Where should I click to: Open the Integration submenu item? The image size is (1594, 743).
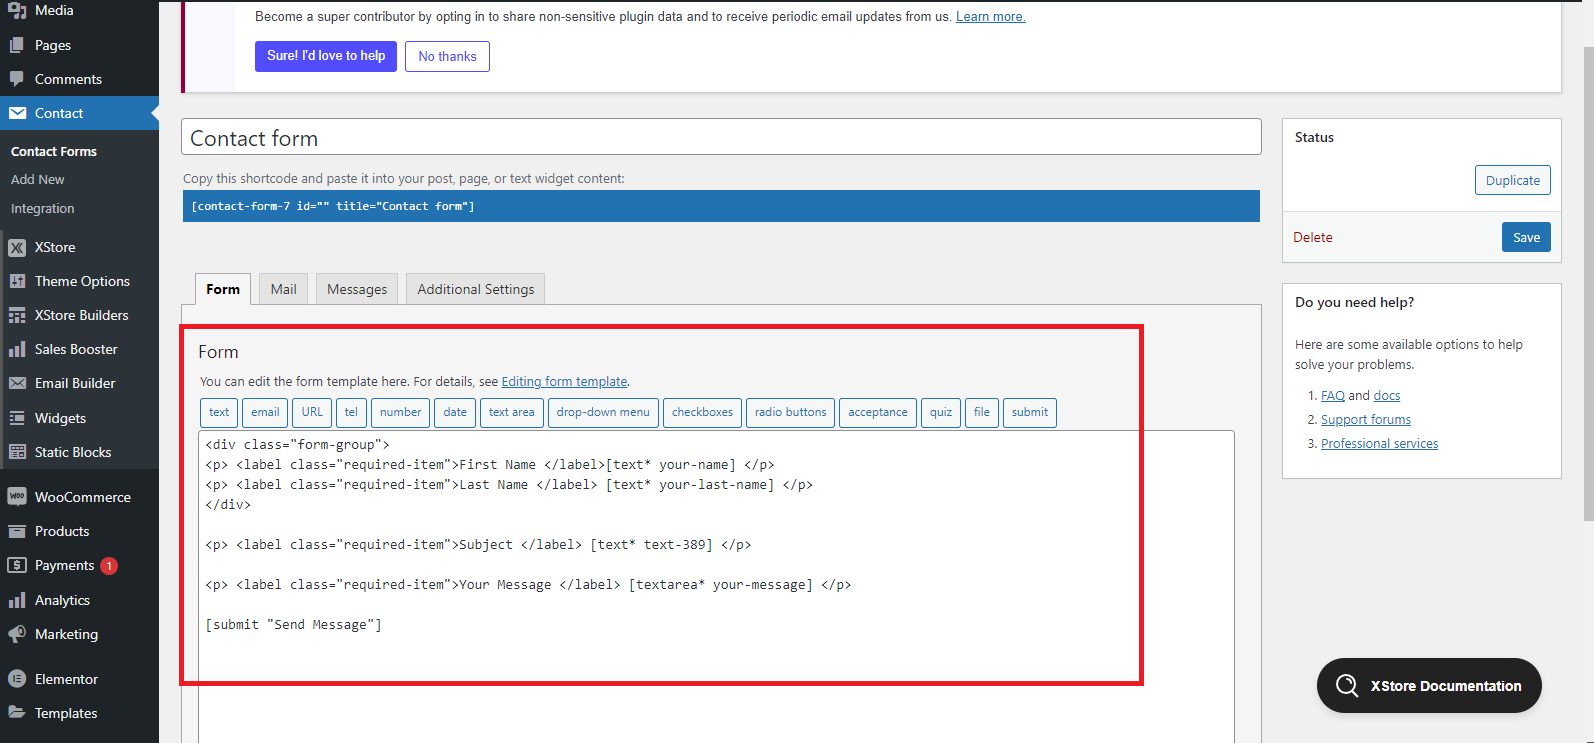43,208
